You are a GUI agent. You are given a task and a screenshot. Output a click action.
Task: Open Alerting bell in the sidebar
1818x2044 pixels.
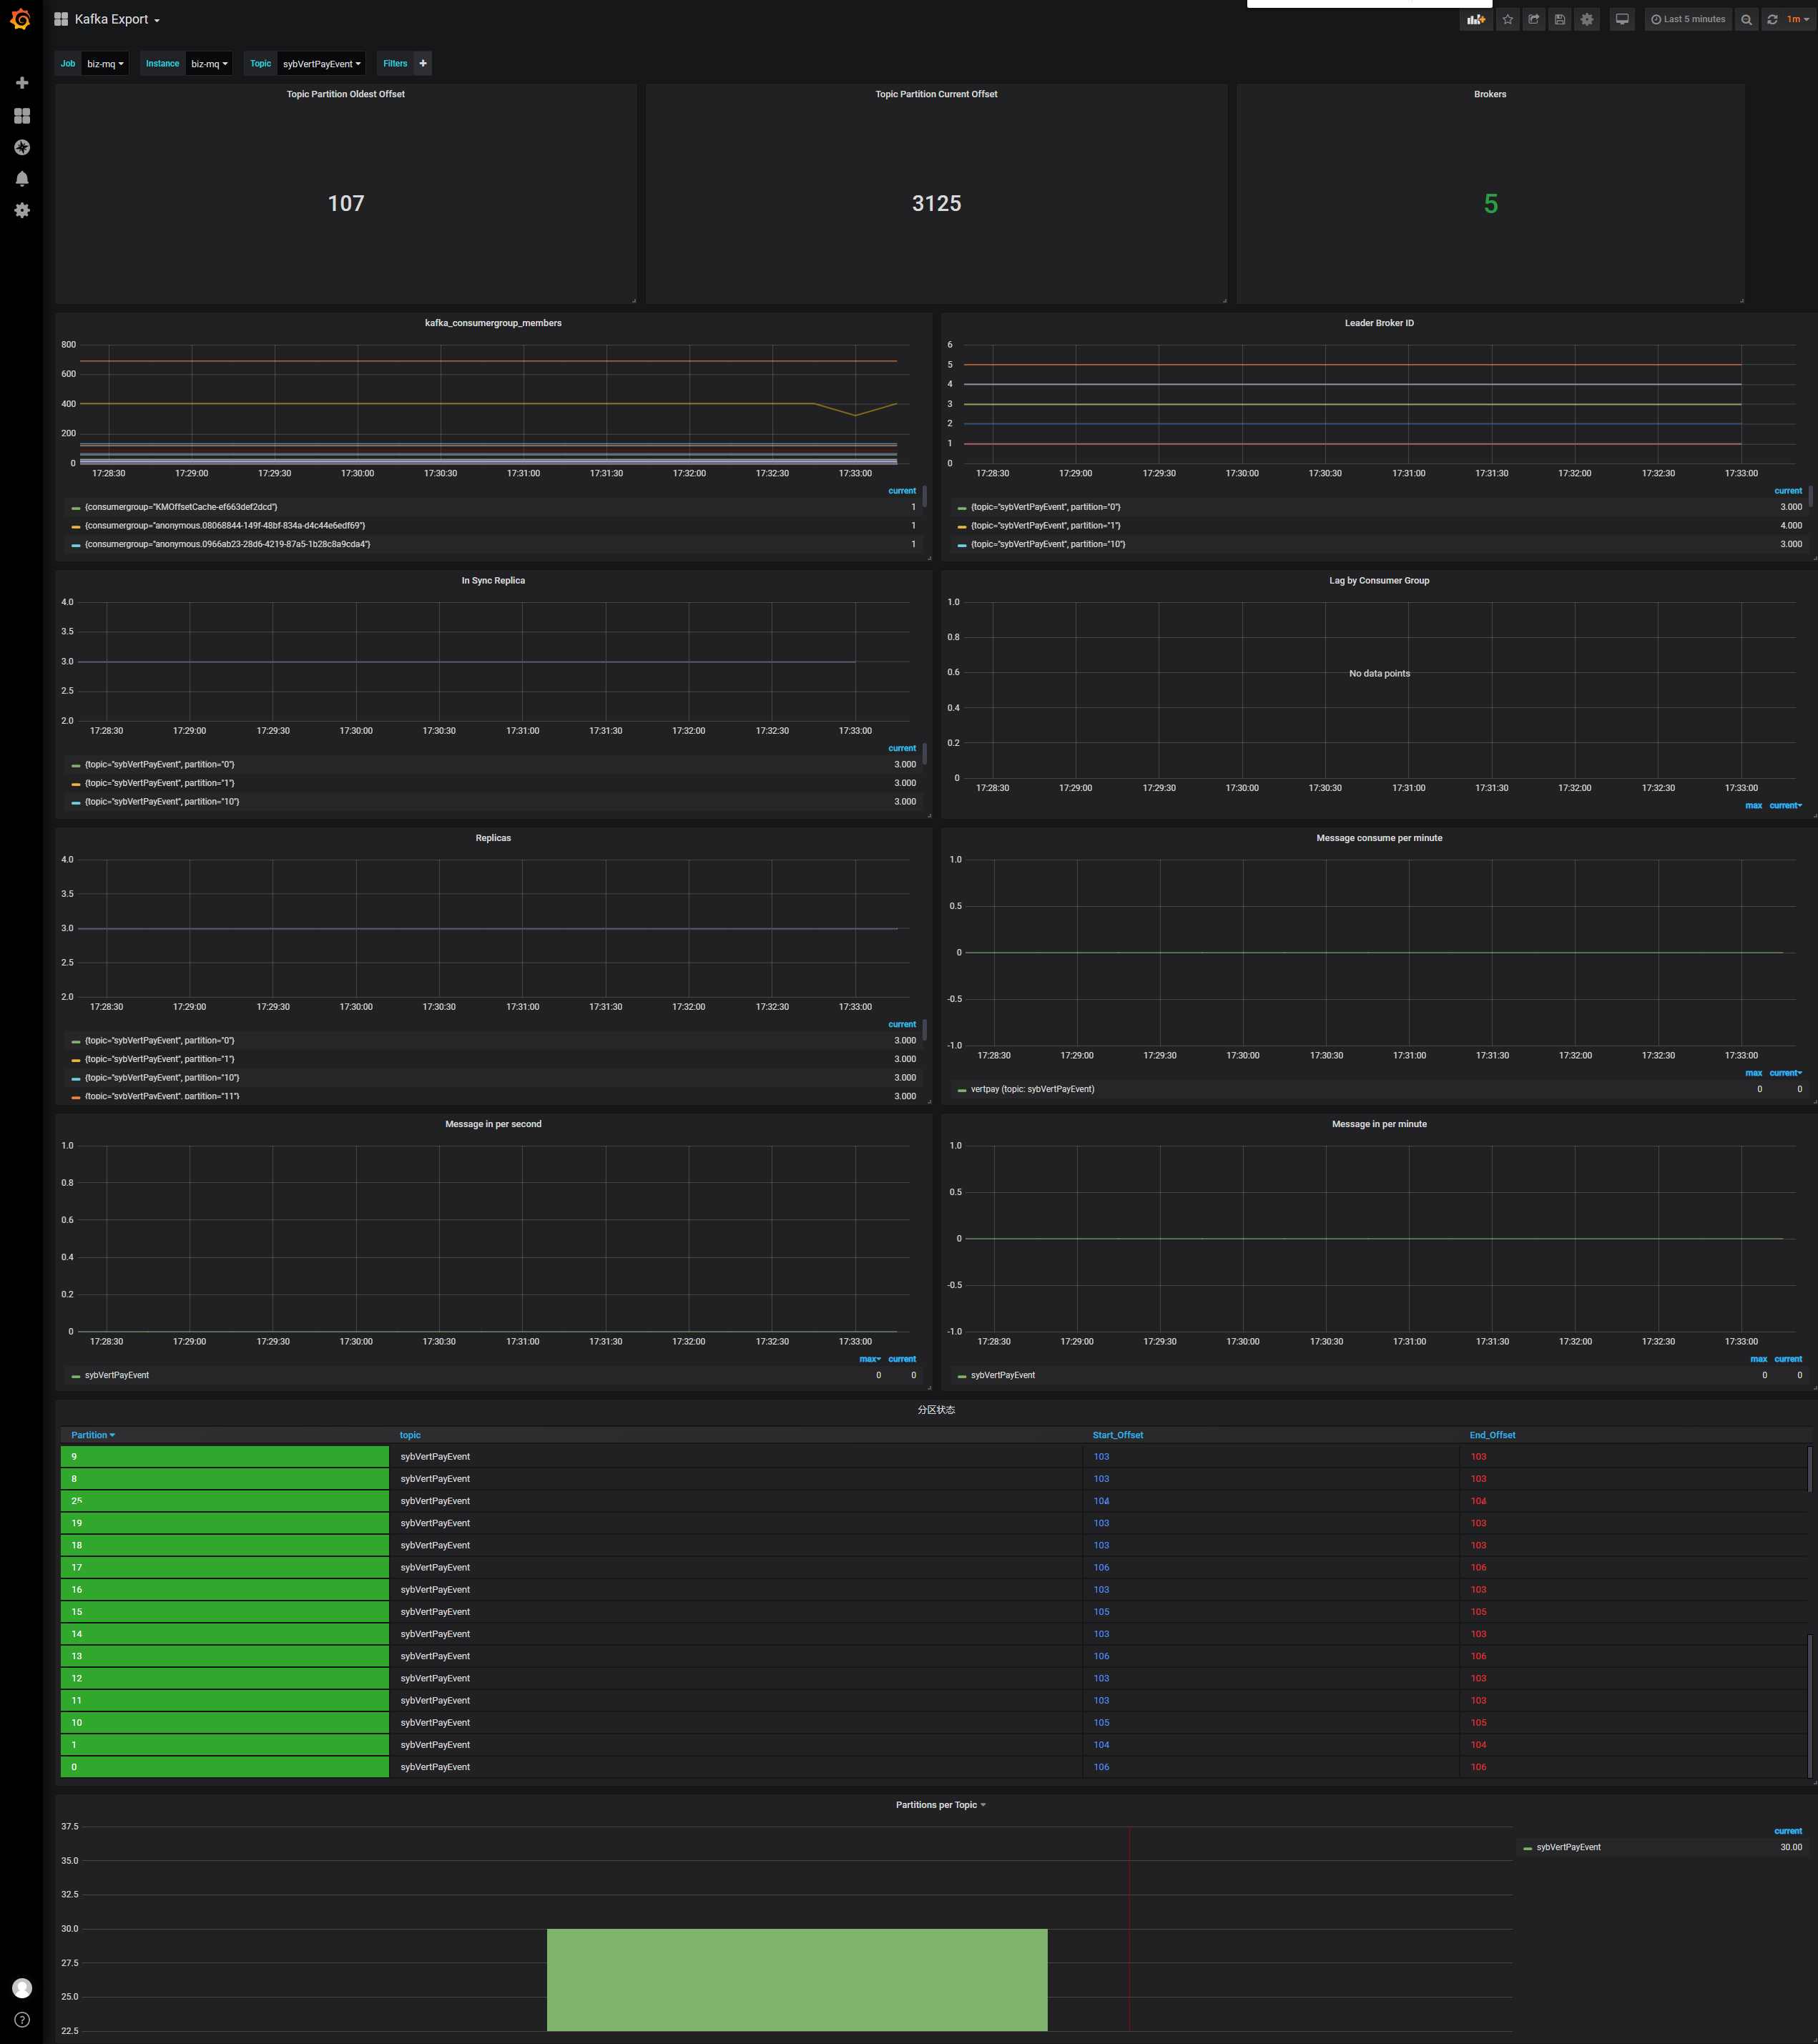[22, 178]
